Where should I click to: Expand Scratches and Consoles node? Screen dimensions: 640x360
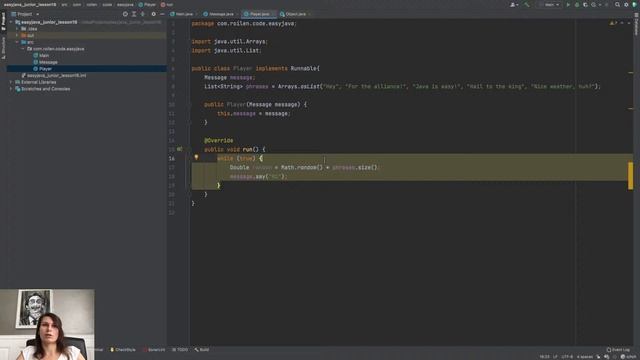(x=11, y=89)
